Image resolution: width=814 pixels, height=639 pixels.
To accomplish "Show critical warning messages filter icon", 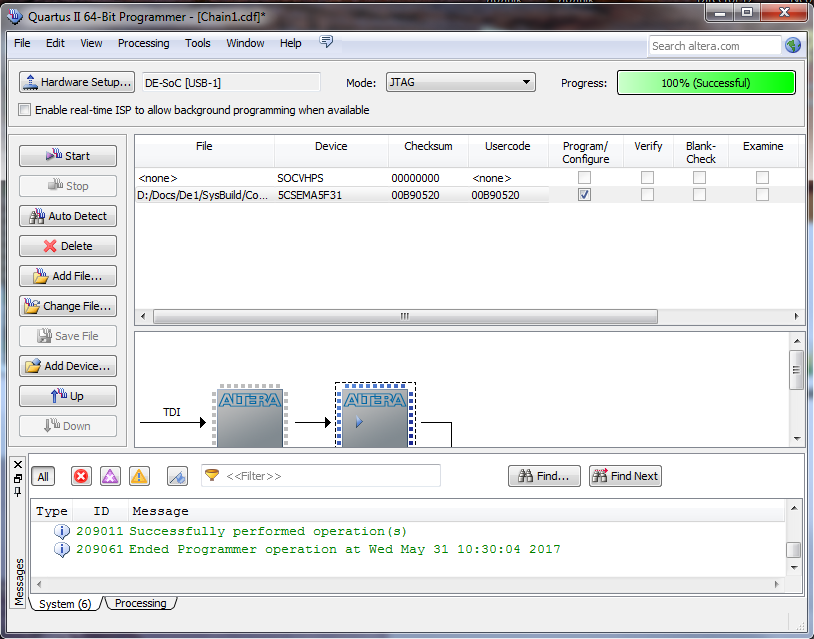I will [x=110, y=476].
